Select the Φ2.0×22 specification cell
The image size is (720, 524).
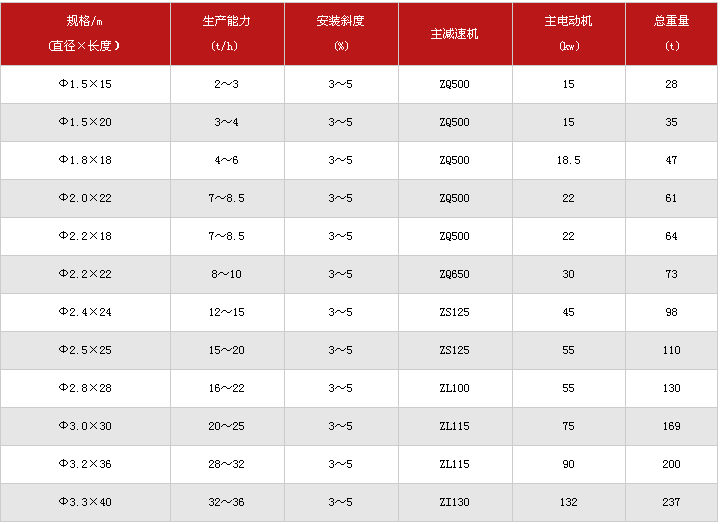85,199
